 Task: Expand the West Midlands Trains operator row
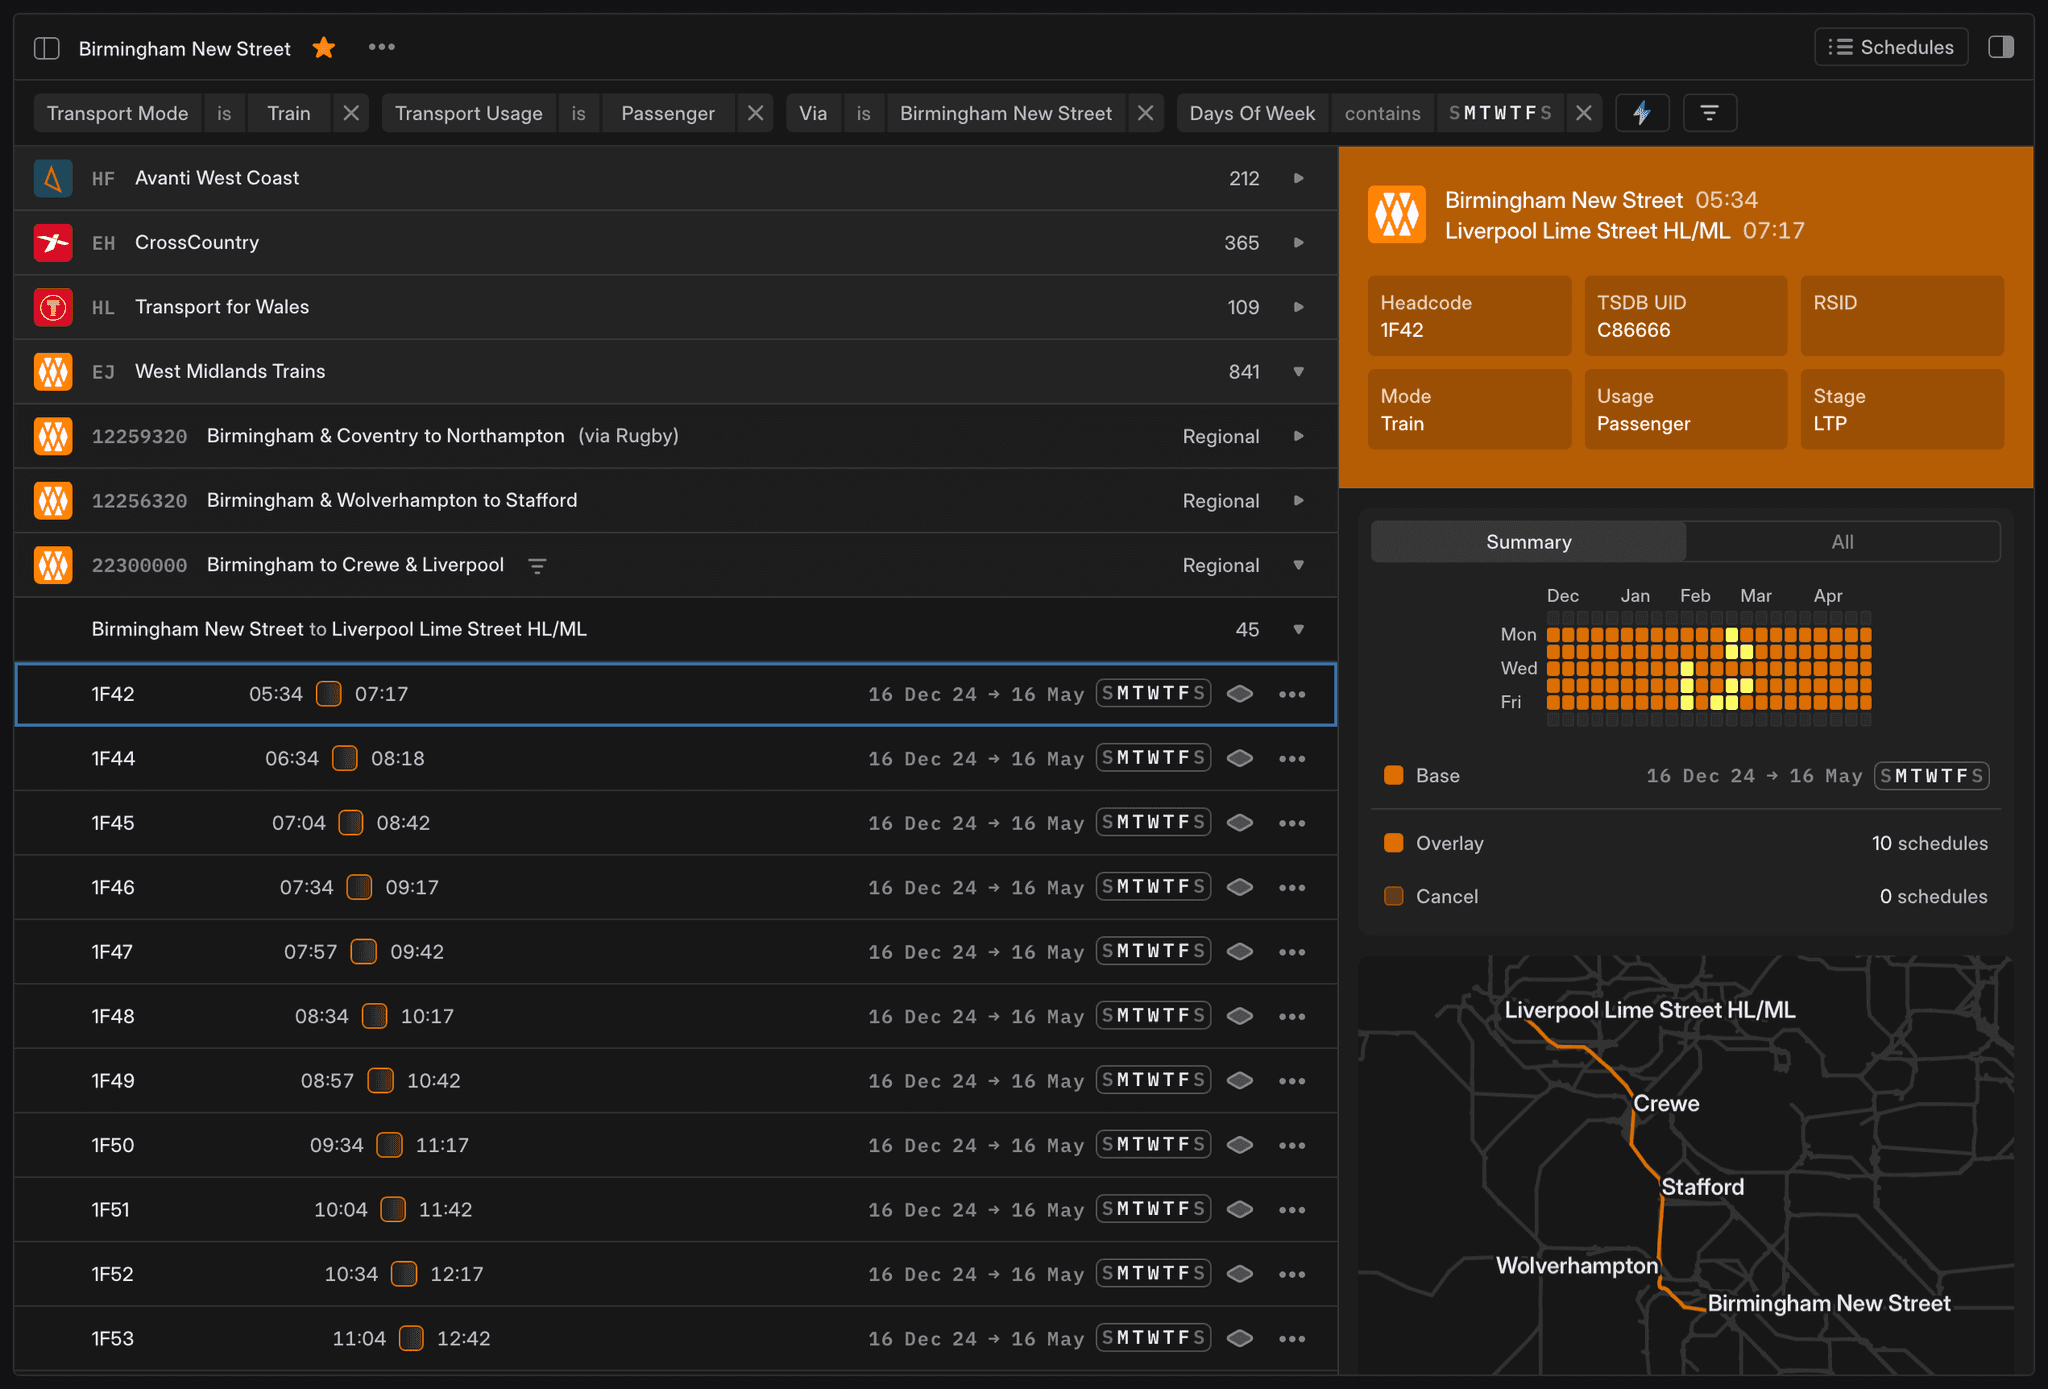[x=1297, y=371]
